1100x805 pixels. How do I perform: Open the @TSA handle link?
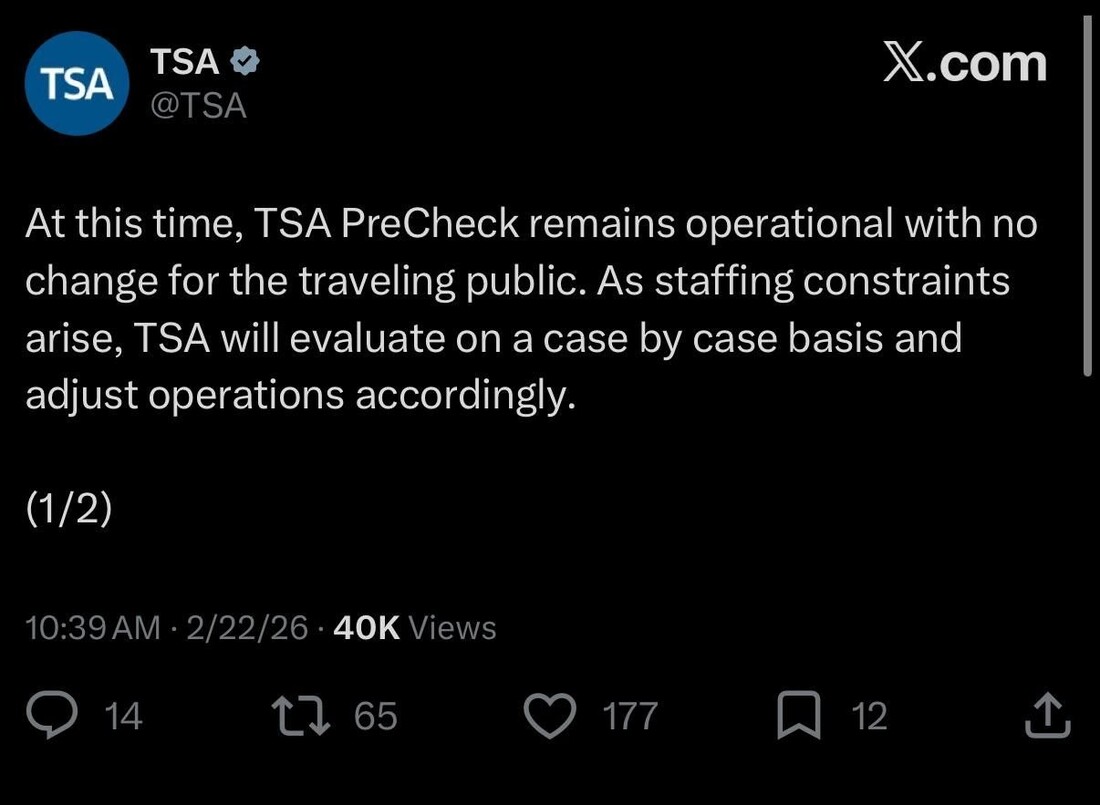(199, 105)
